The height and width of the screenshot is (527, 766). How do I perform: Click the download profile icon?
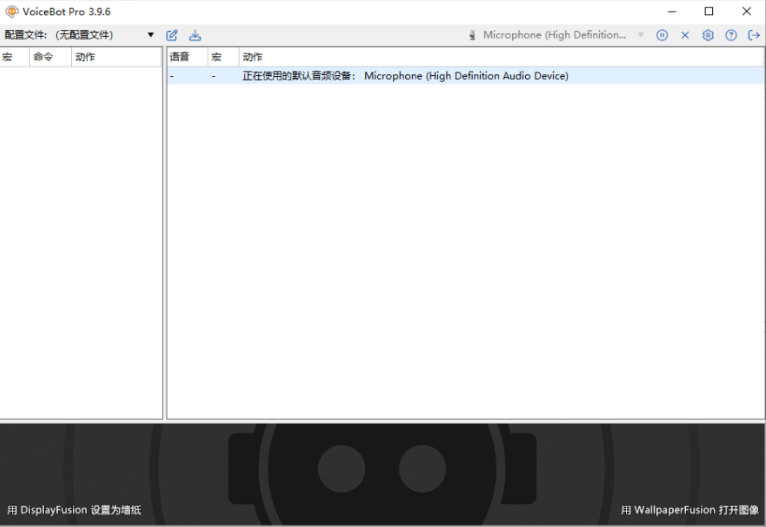point(195,35)
